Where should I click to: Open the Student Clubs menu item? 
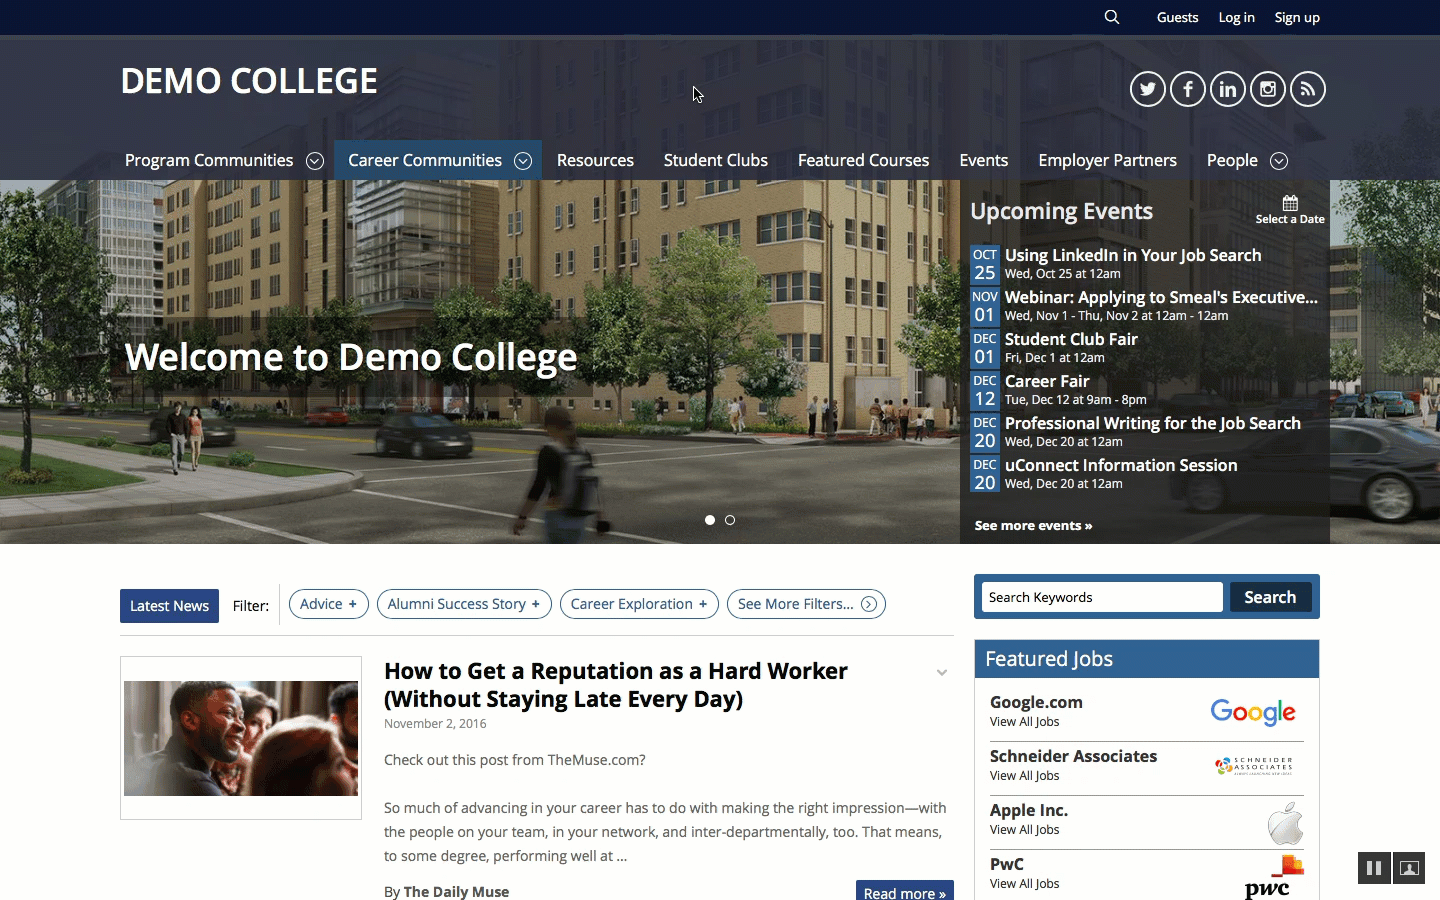(x=715, y=160)
